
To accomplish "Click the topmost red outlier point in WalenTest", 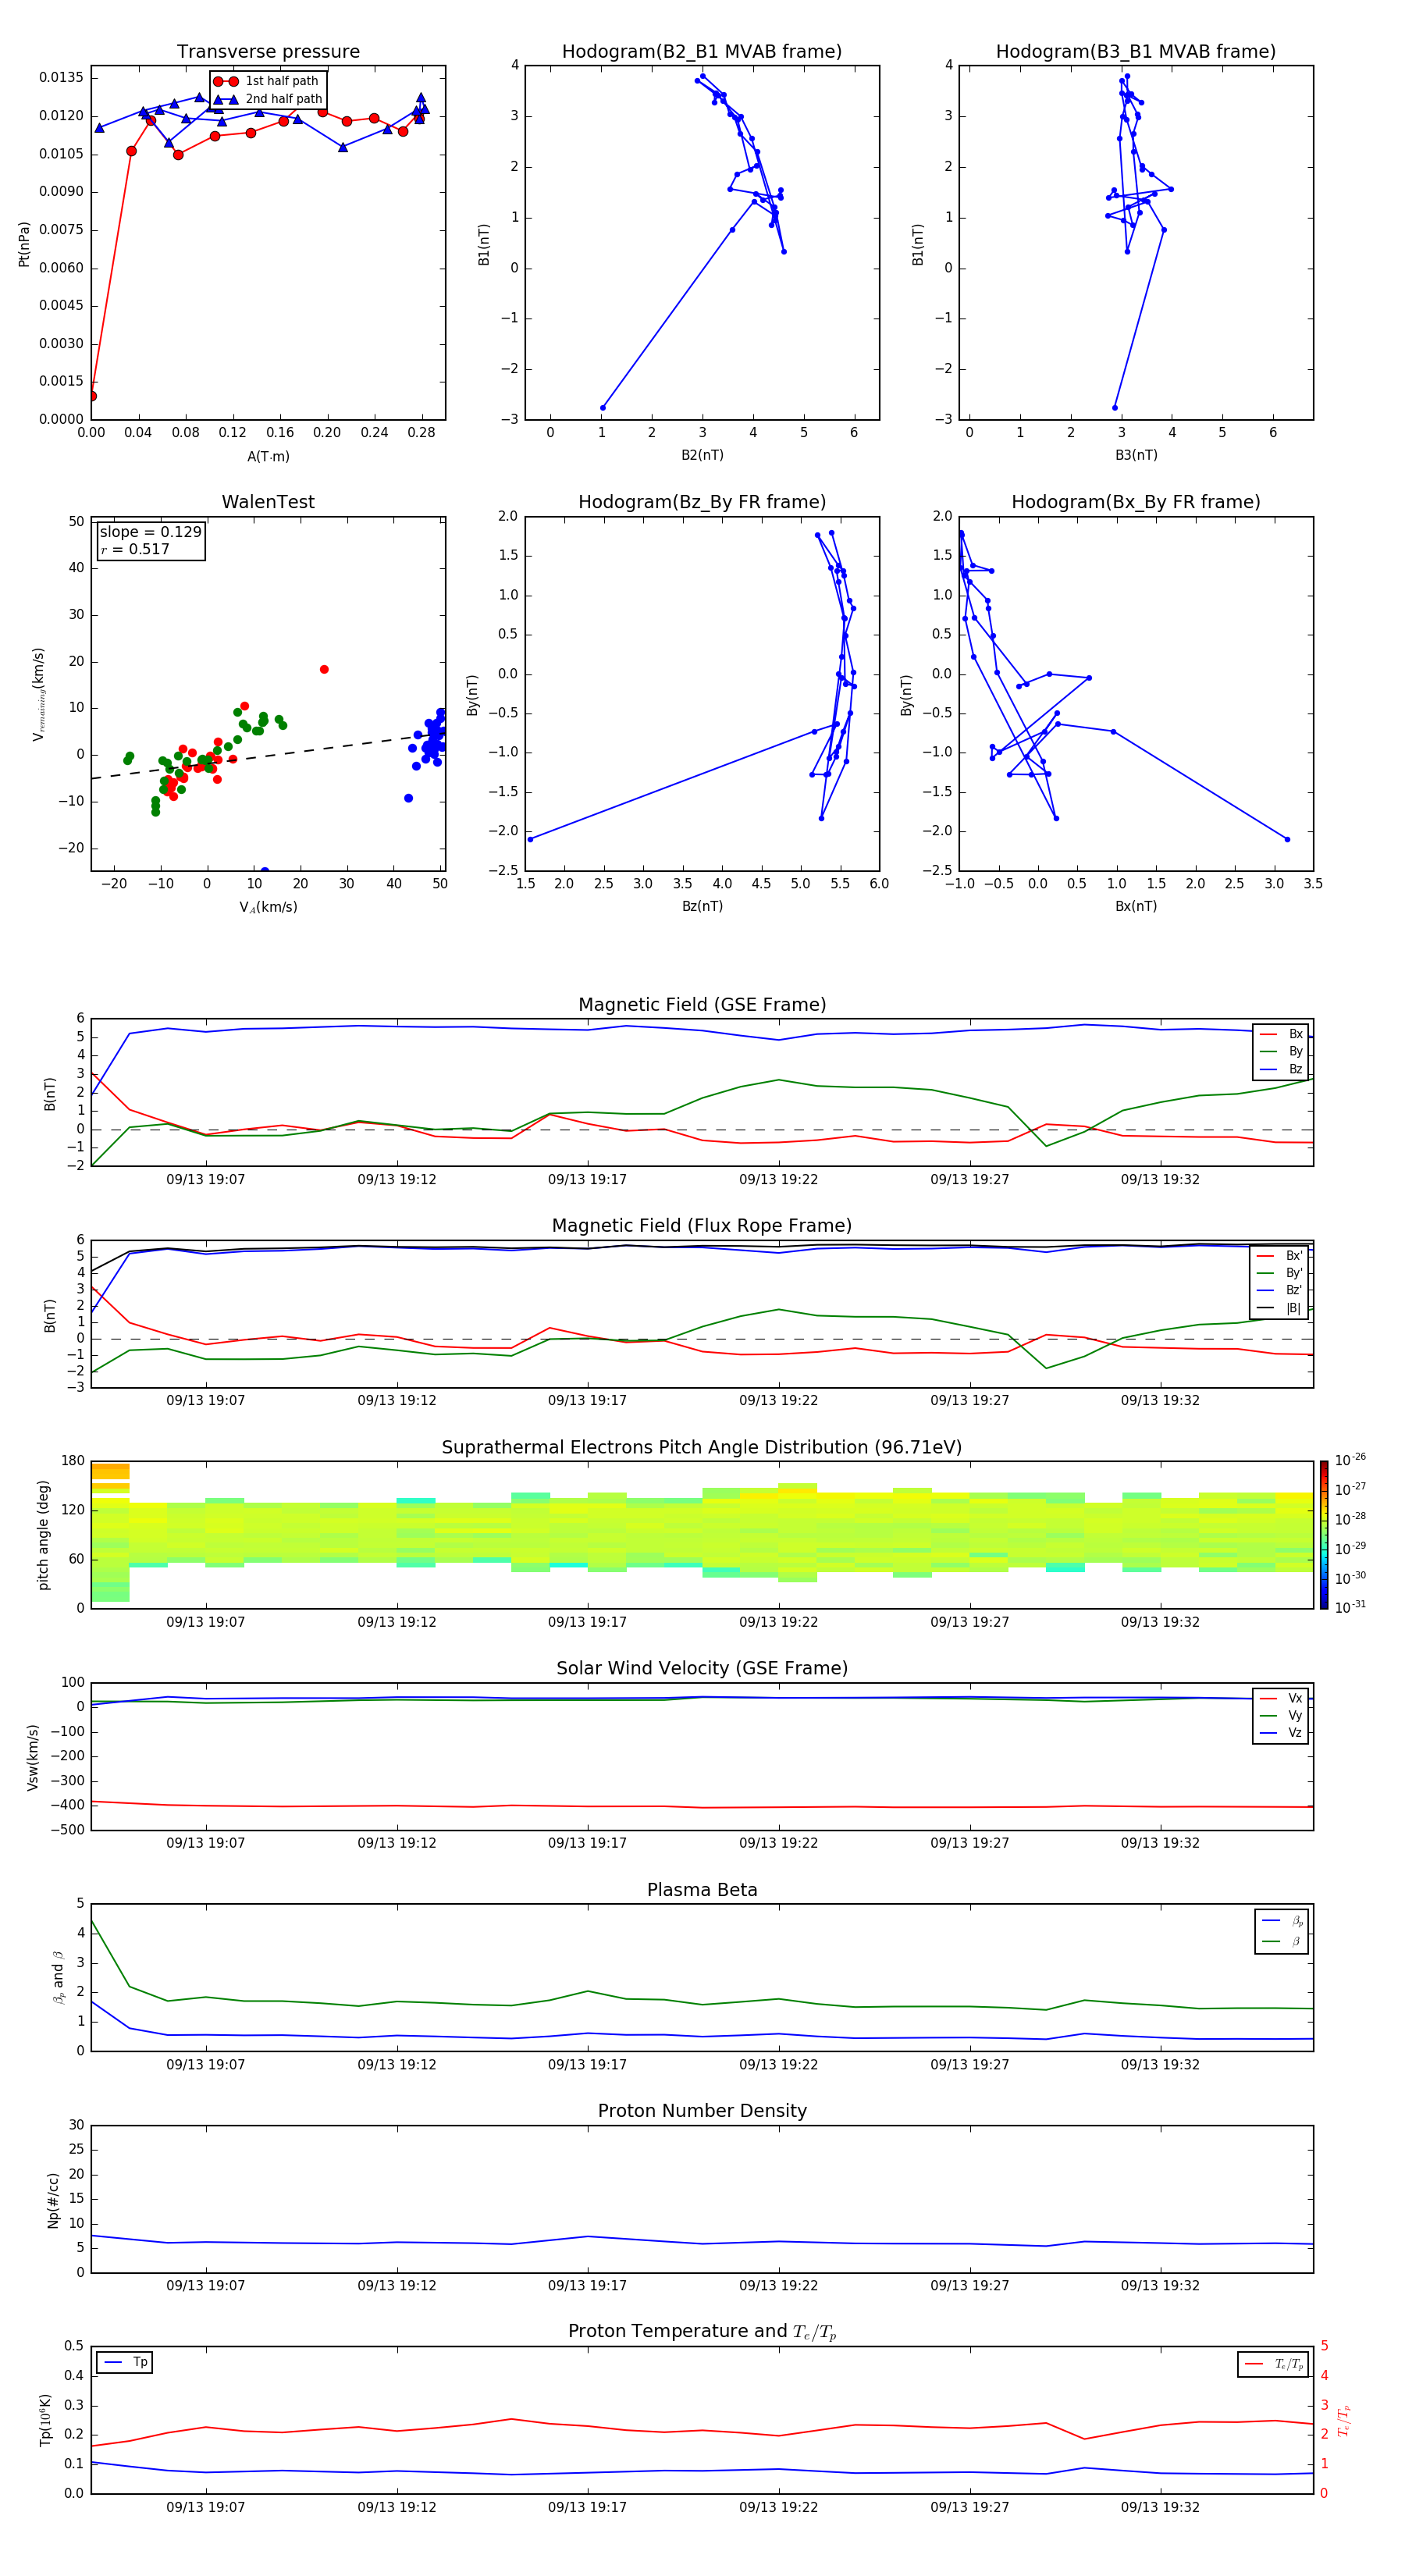I will tap(324, 669).
